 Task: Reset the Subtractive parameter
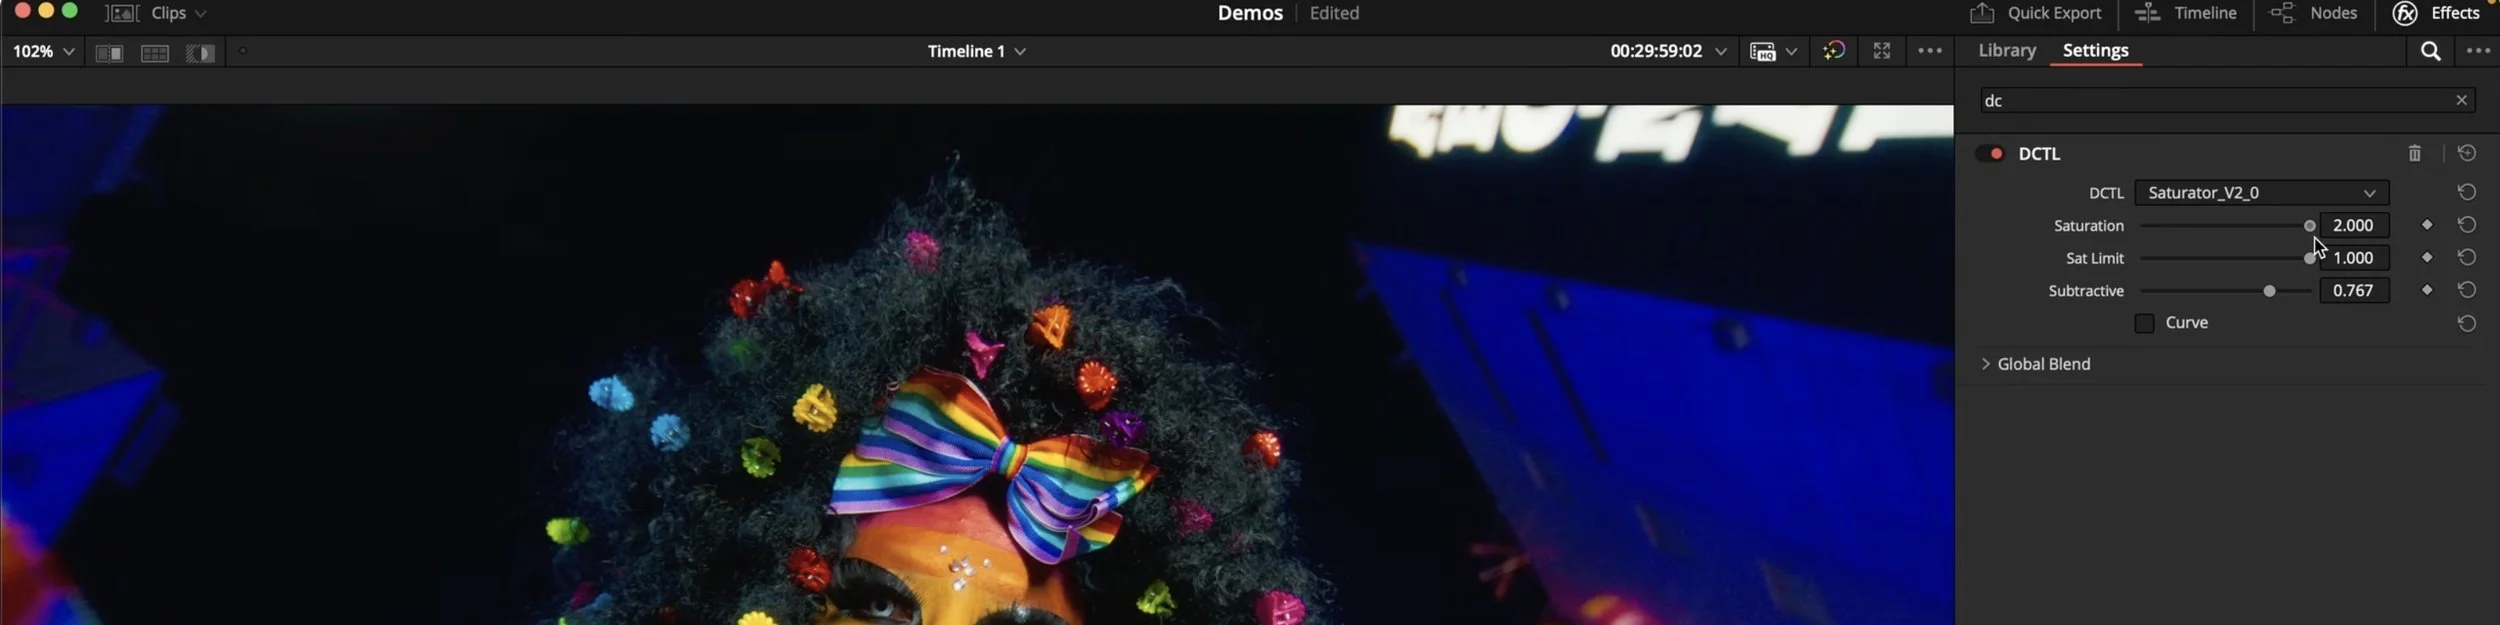click(2467, 290)
